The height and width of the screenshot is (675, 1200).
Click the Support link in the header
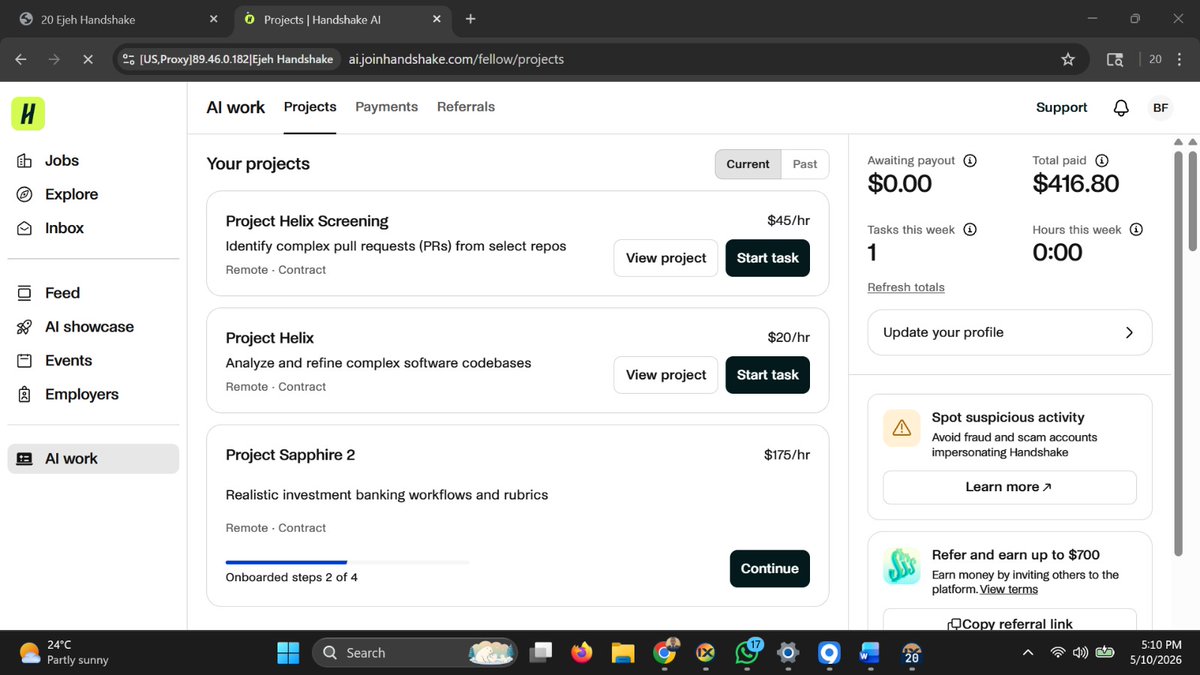click(x=1061, y=108)
